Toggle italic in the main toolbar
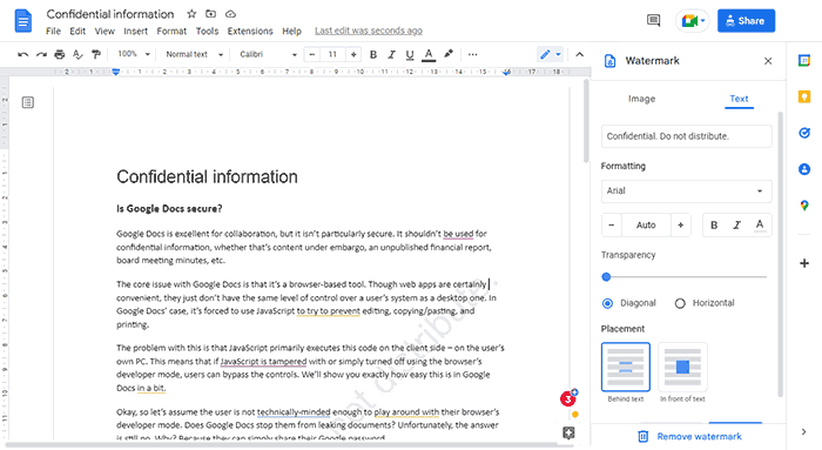822x450 pixels. pos(392,55)
